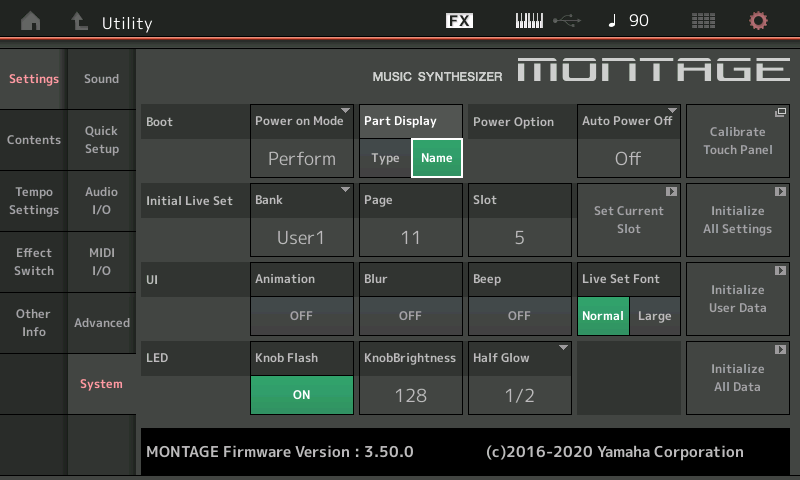The width and height of the screenshot is (800, 480).
Task: Tap the keyboard USB connection icon
Action: click(x=546, y=21)
